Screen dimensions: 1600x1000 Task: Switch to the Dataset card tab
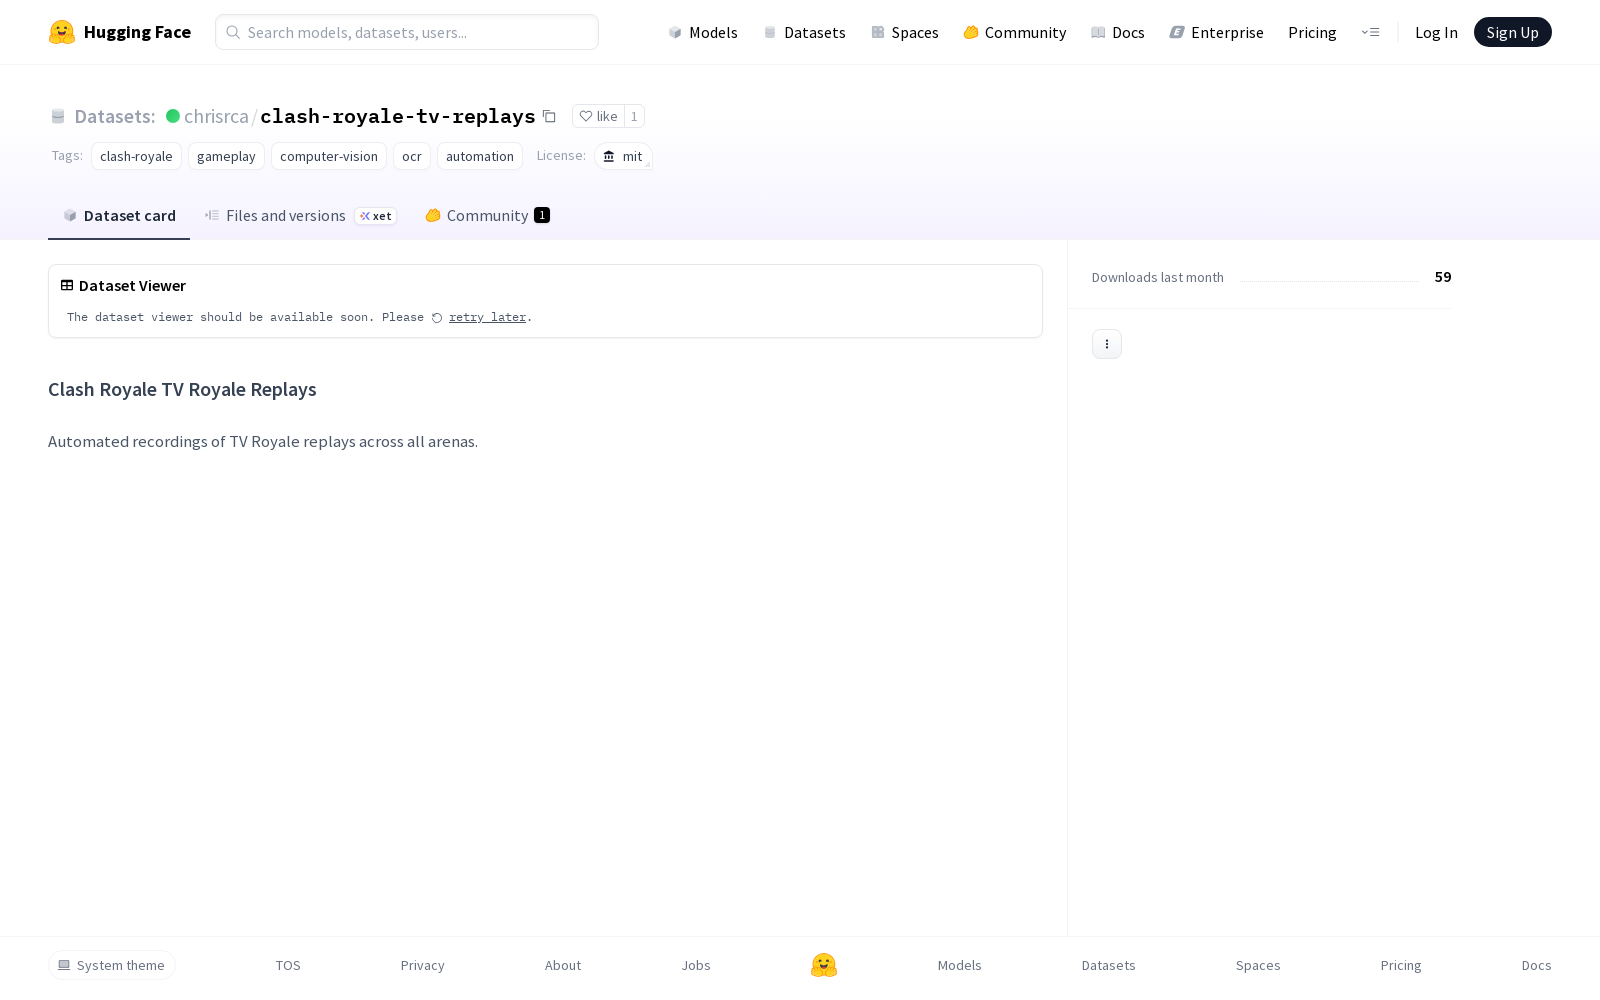coord(119,215)
